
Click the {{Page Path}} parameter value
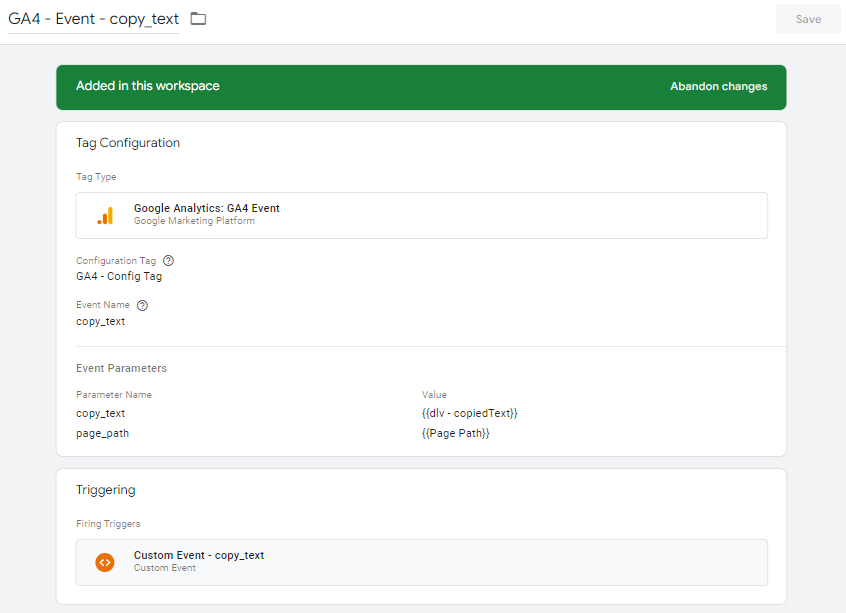(x=455, y=434)
